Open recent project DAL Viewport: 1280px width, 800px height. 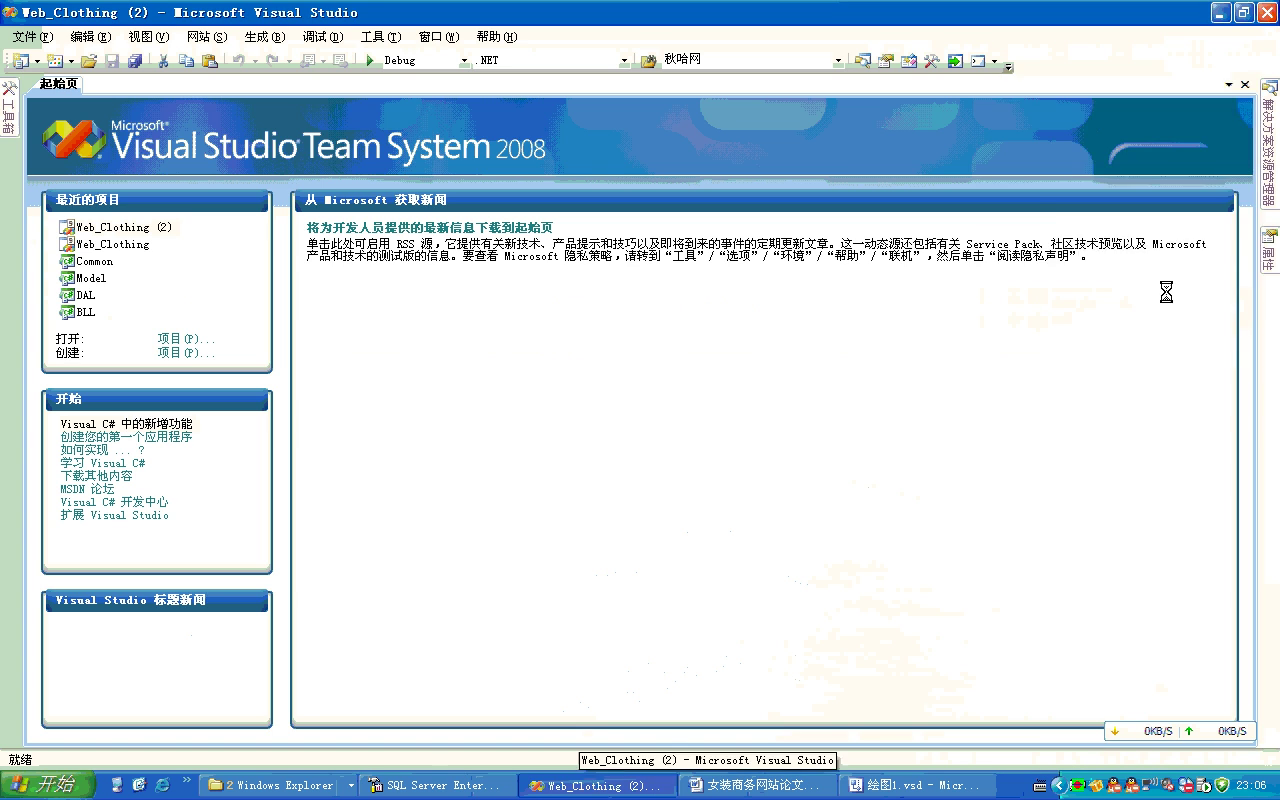[x=86, y=295]
